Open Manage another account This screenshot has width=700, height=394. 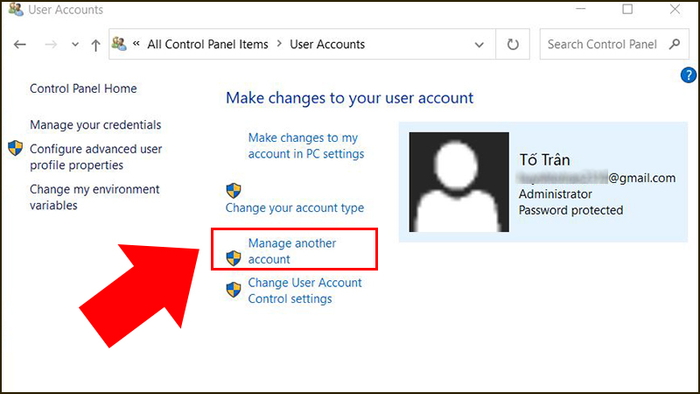[292, 251]
